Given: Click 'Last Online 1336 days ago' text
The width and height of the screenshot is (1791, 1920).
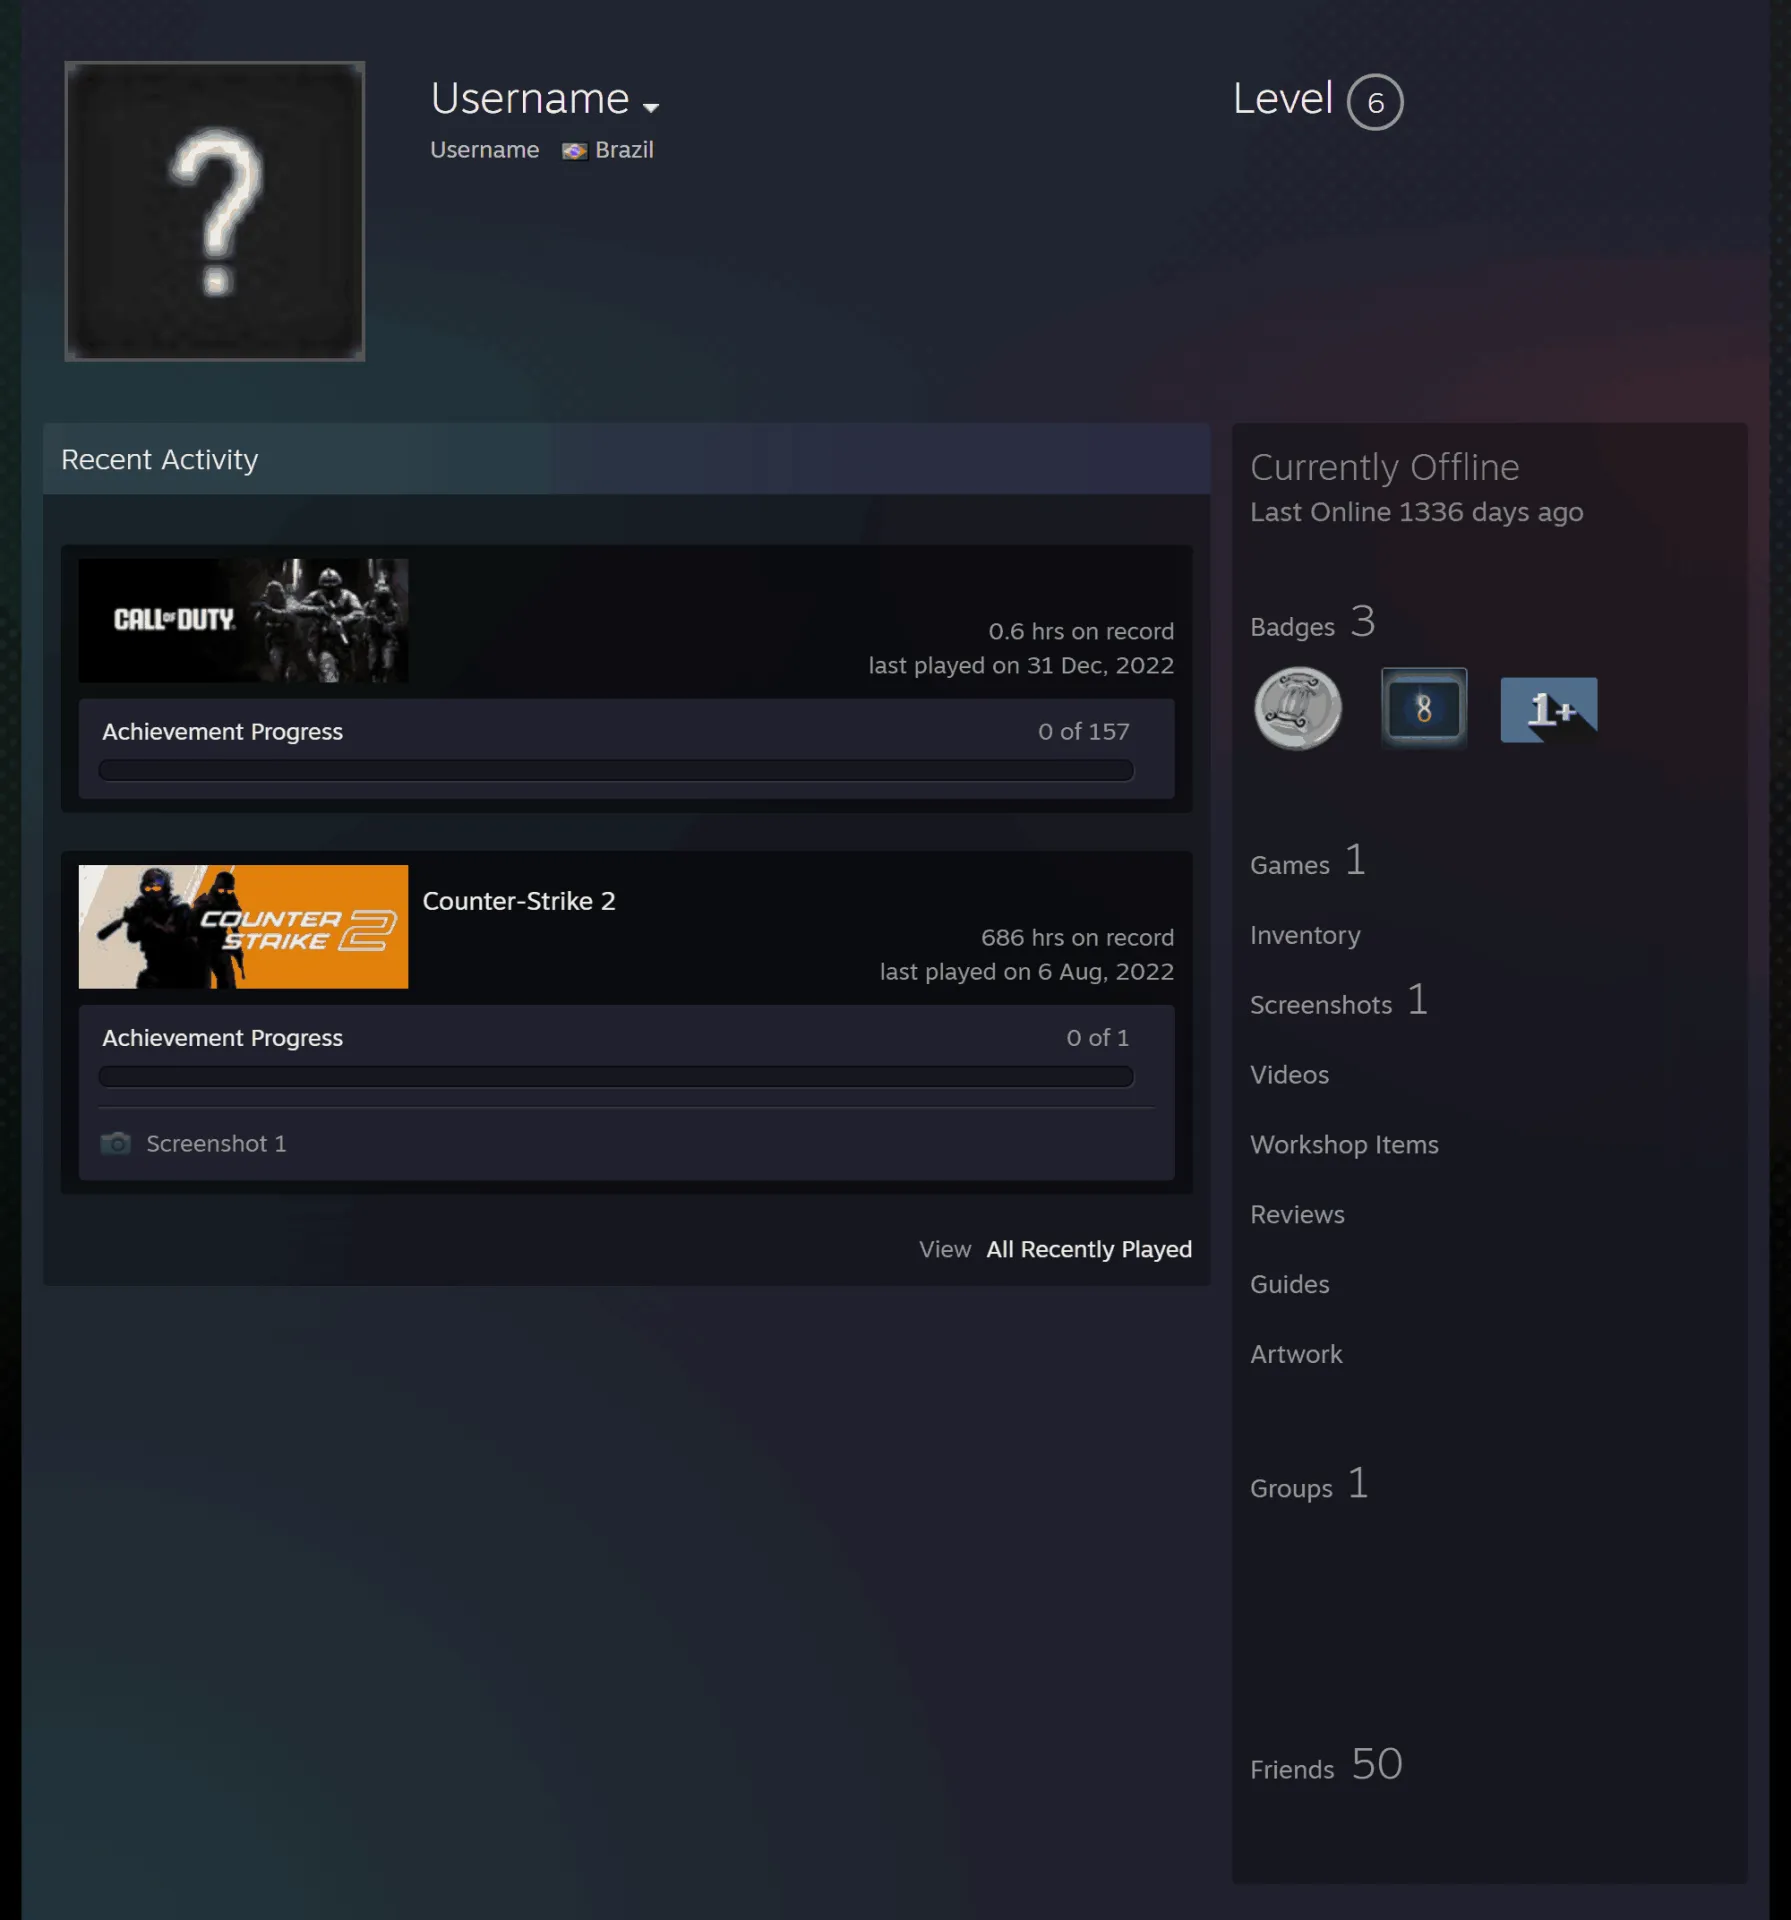Looking at the screenshot, I should pyautogui.click(x=1416, y=513).
